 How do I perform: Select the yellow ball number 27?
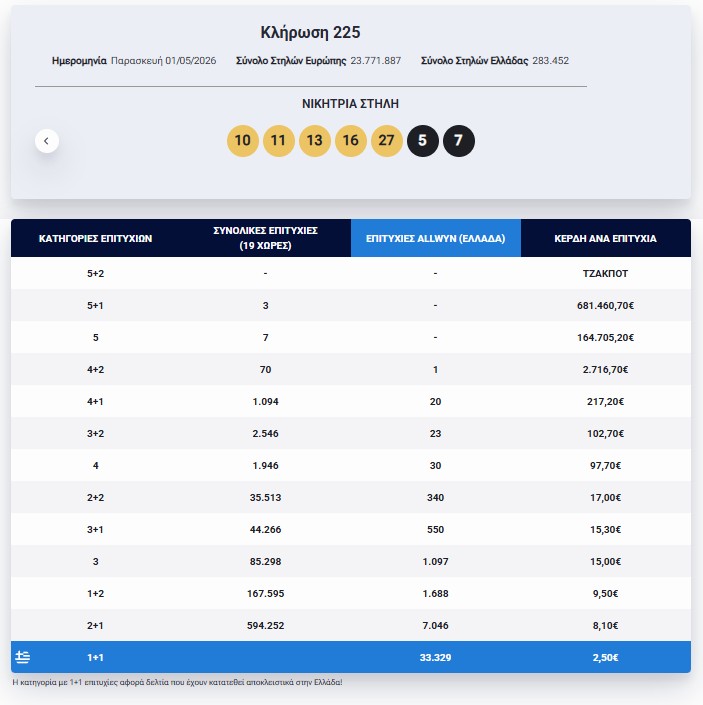[x=387, y=141]
